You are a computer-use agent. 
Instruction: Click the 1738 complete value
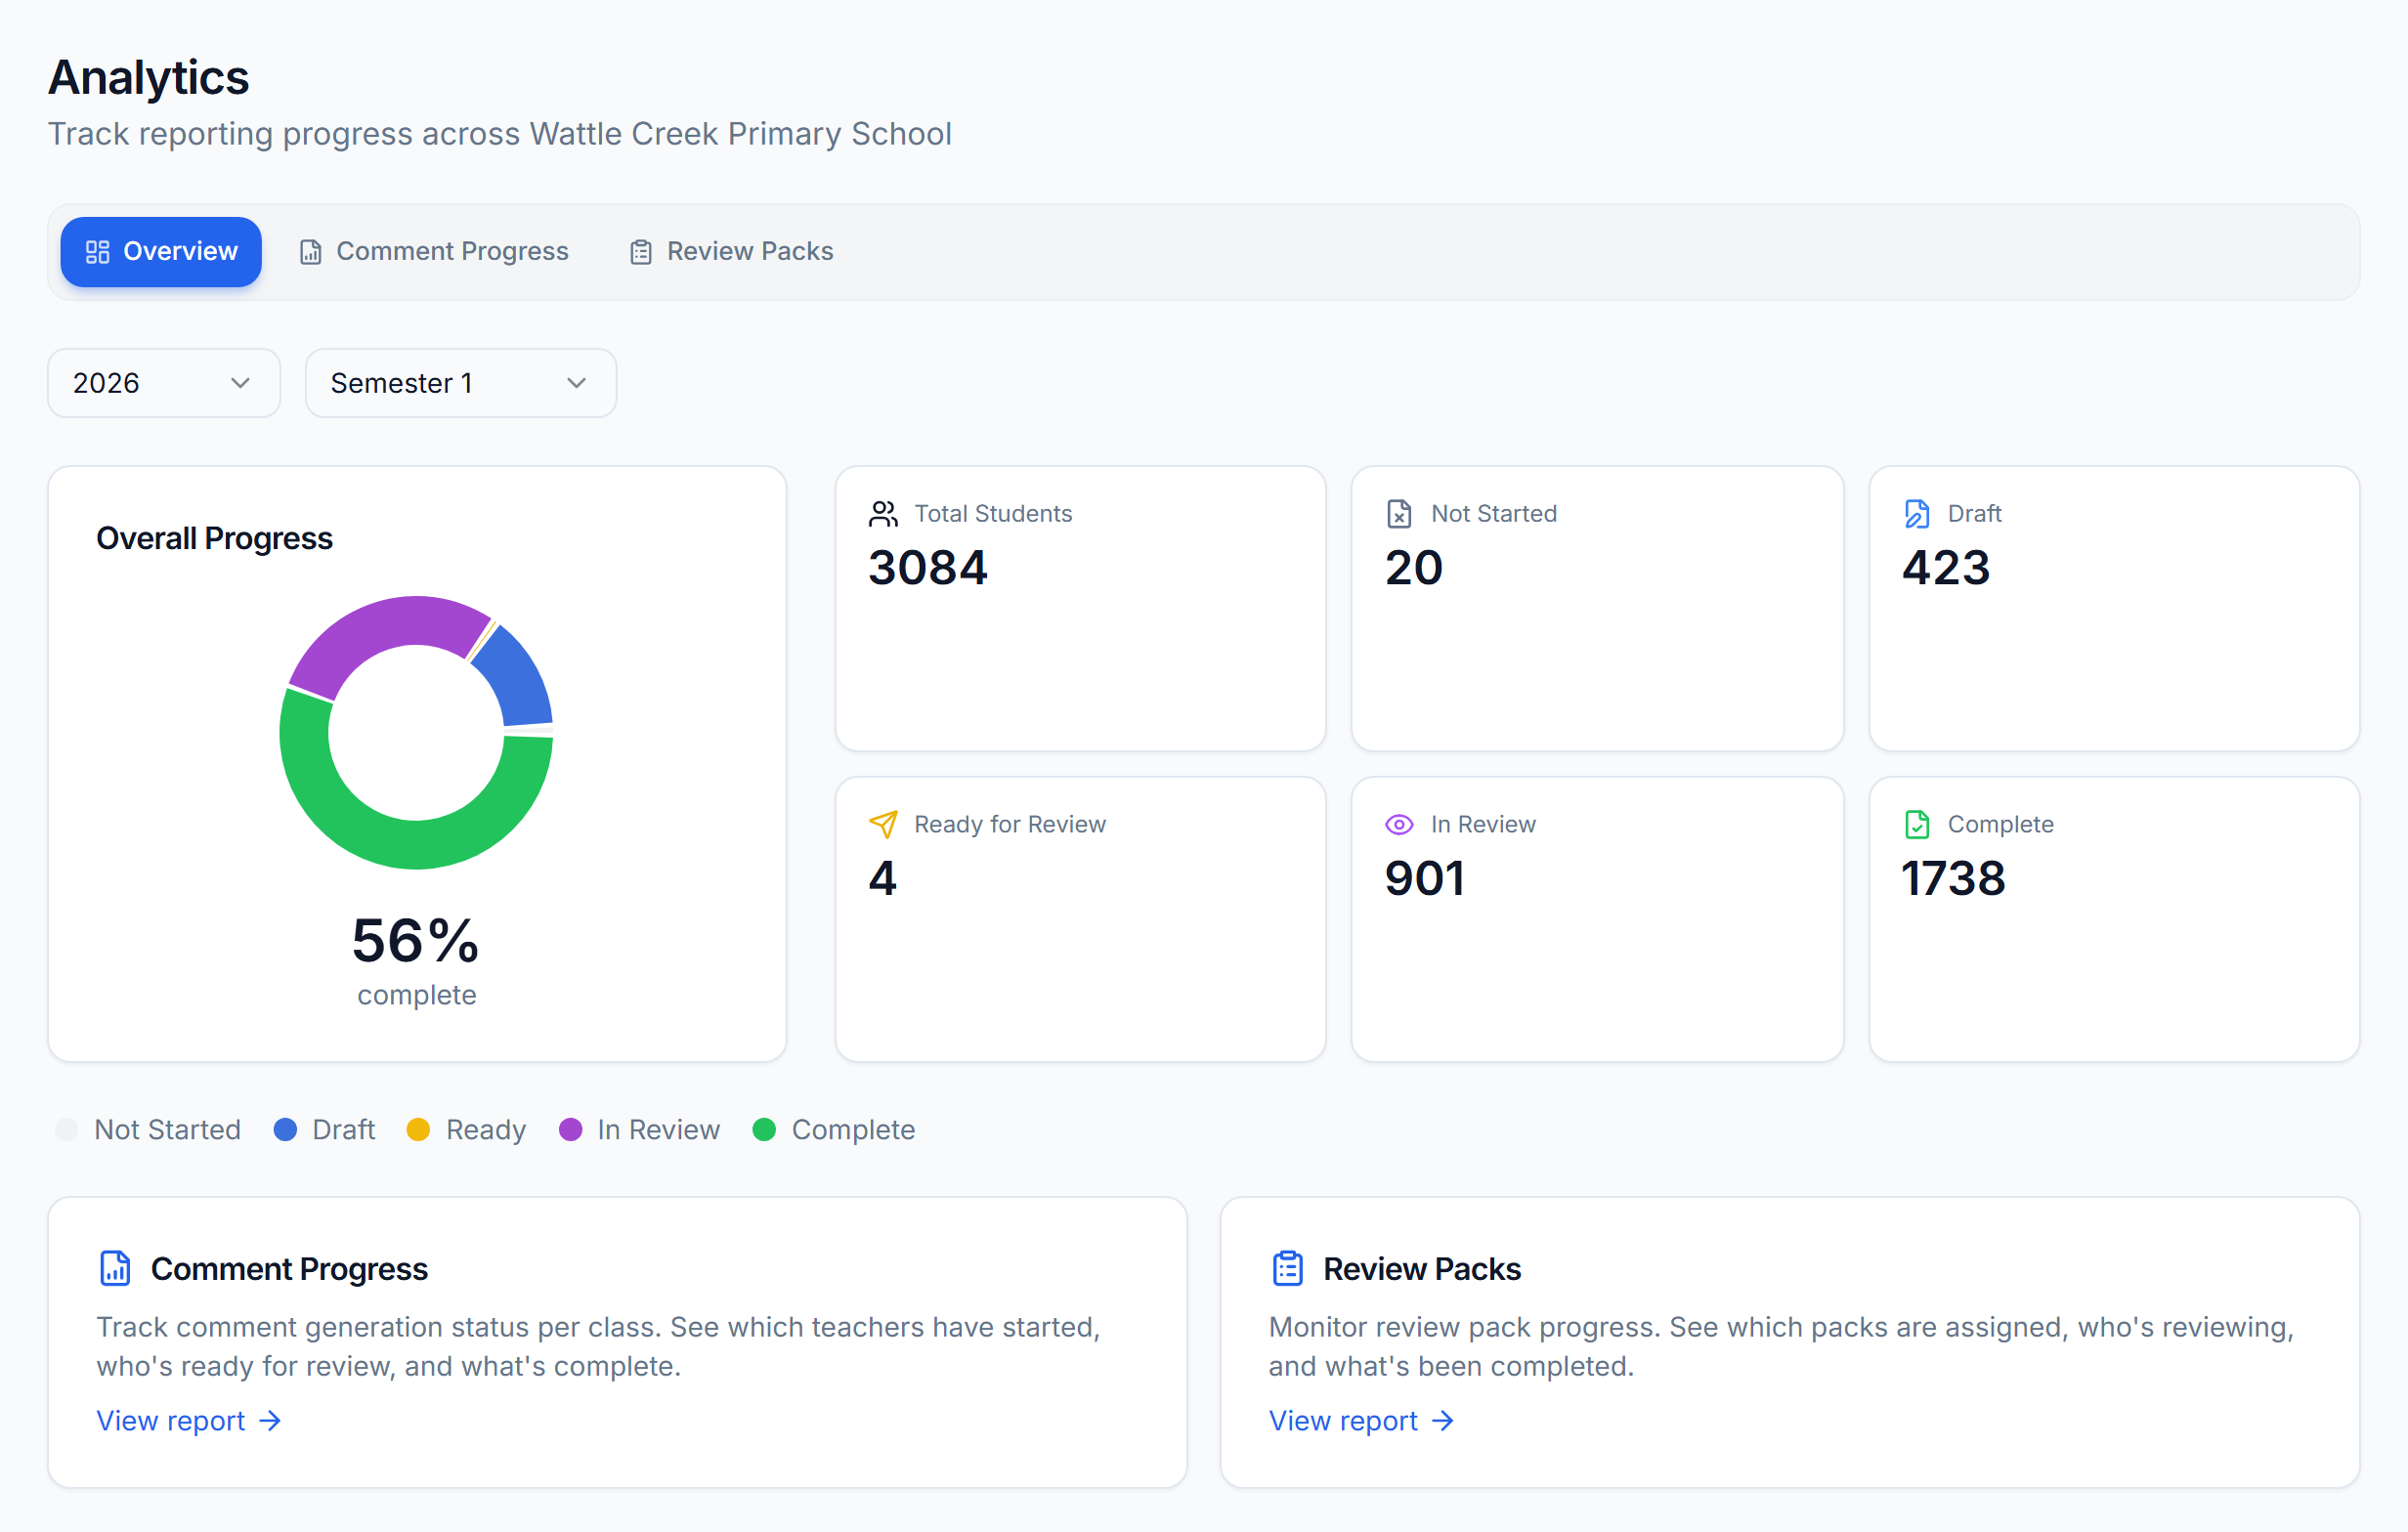pos(1953,879)
